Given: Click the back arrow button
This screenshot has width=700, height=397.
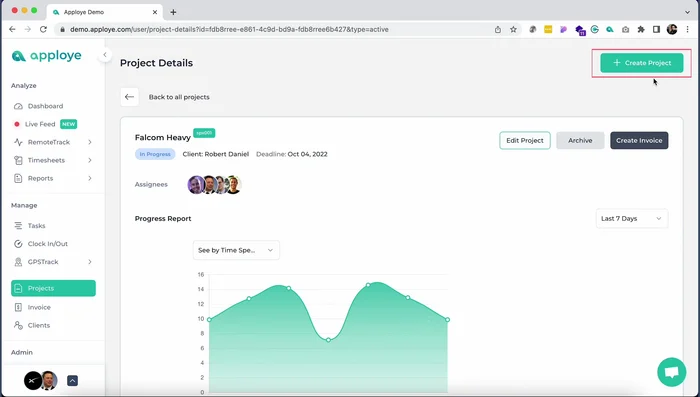Looking at the screenshot, I should [x=129, y=97].
